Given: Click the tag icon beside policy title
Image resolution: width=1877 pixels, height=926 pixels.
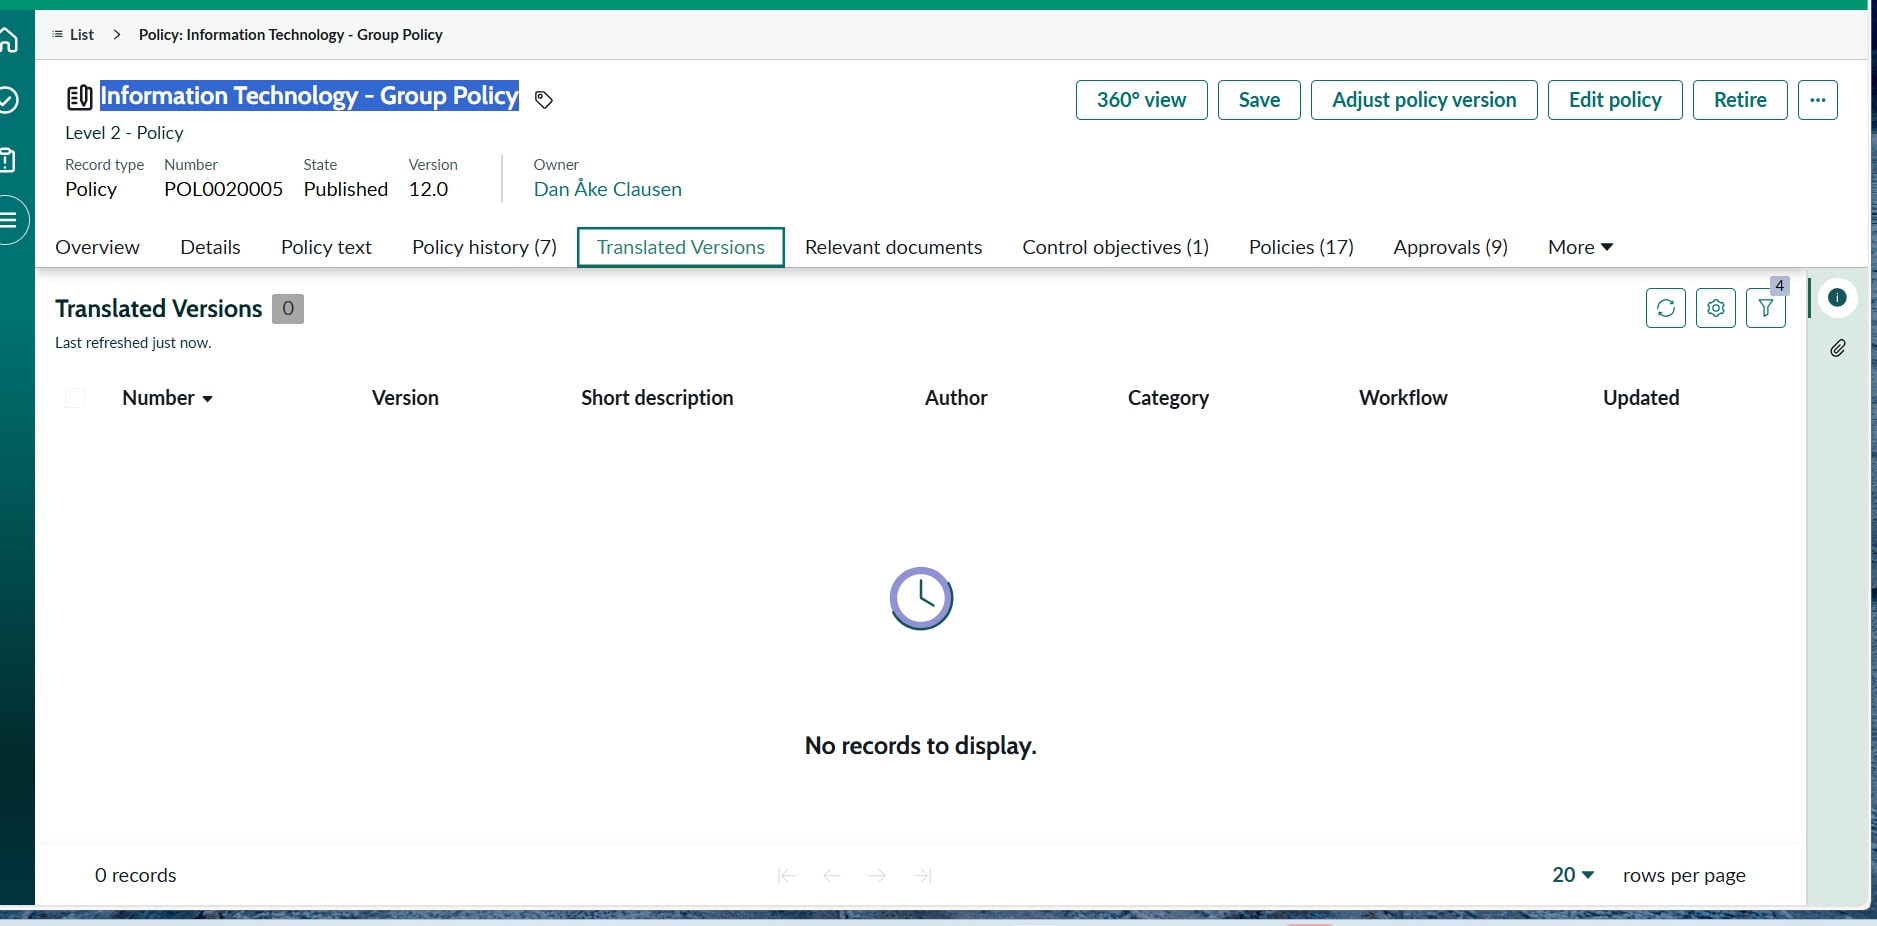Looking at the screenshot, I should coord(544,100).
